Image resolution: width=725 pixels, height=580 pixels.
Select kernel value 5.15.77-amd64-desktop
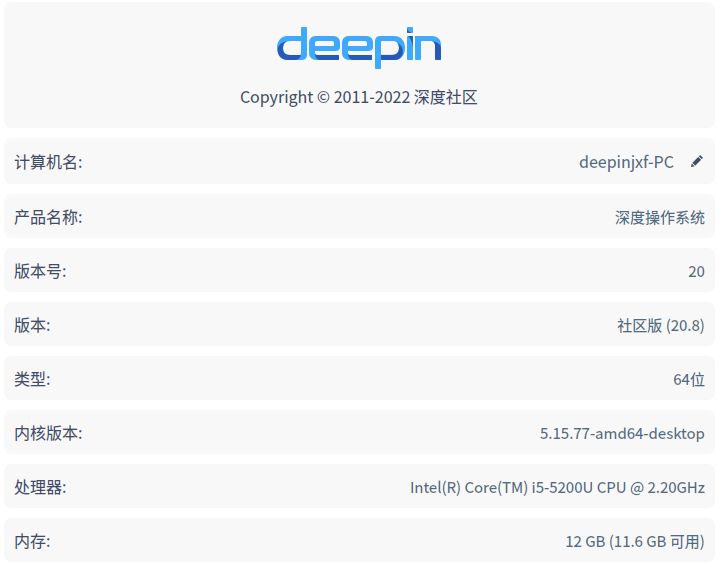622,434
